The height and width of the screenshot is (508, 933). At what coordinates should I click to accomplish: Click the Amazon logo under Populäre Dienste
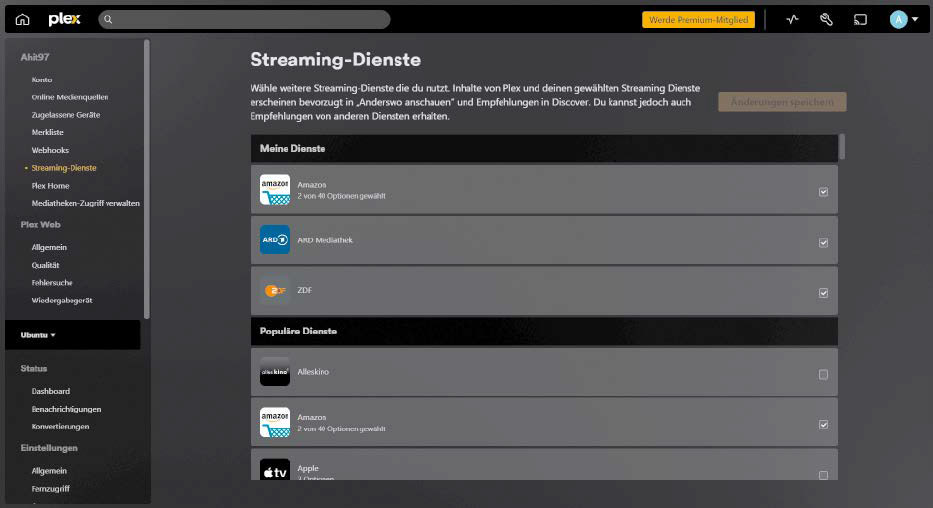pos(275,422)
